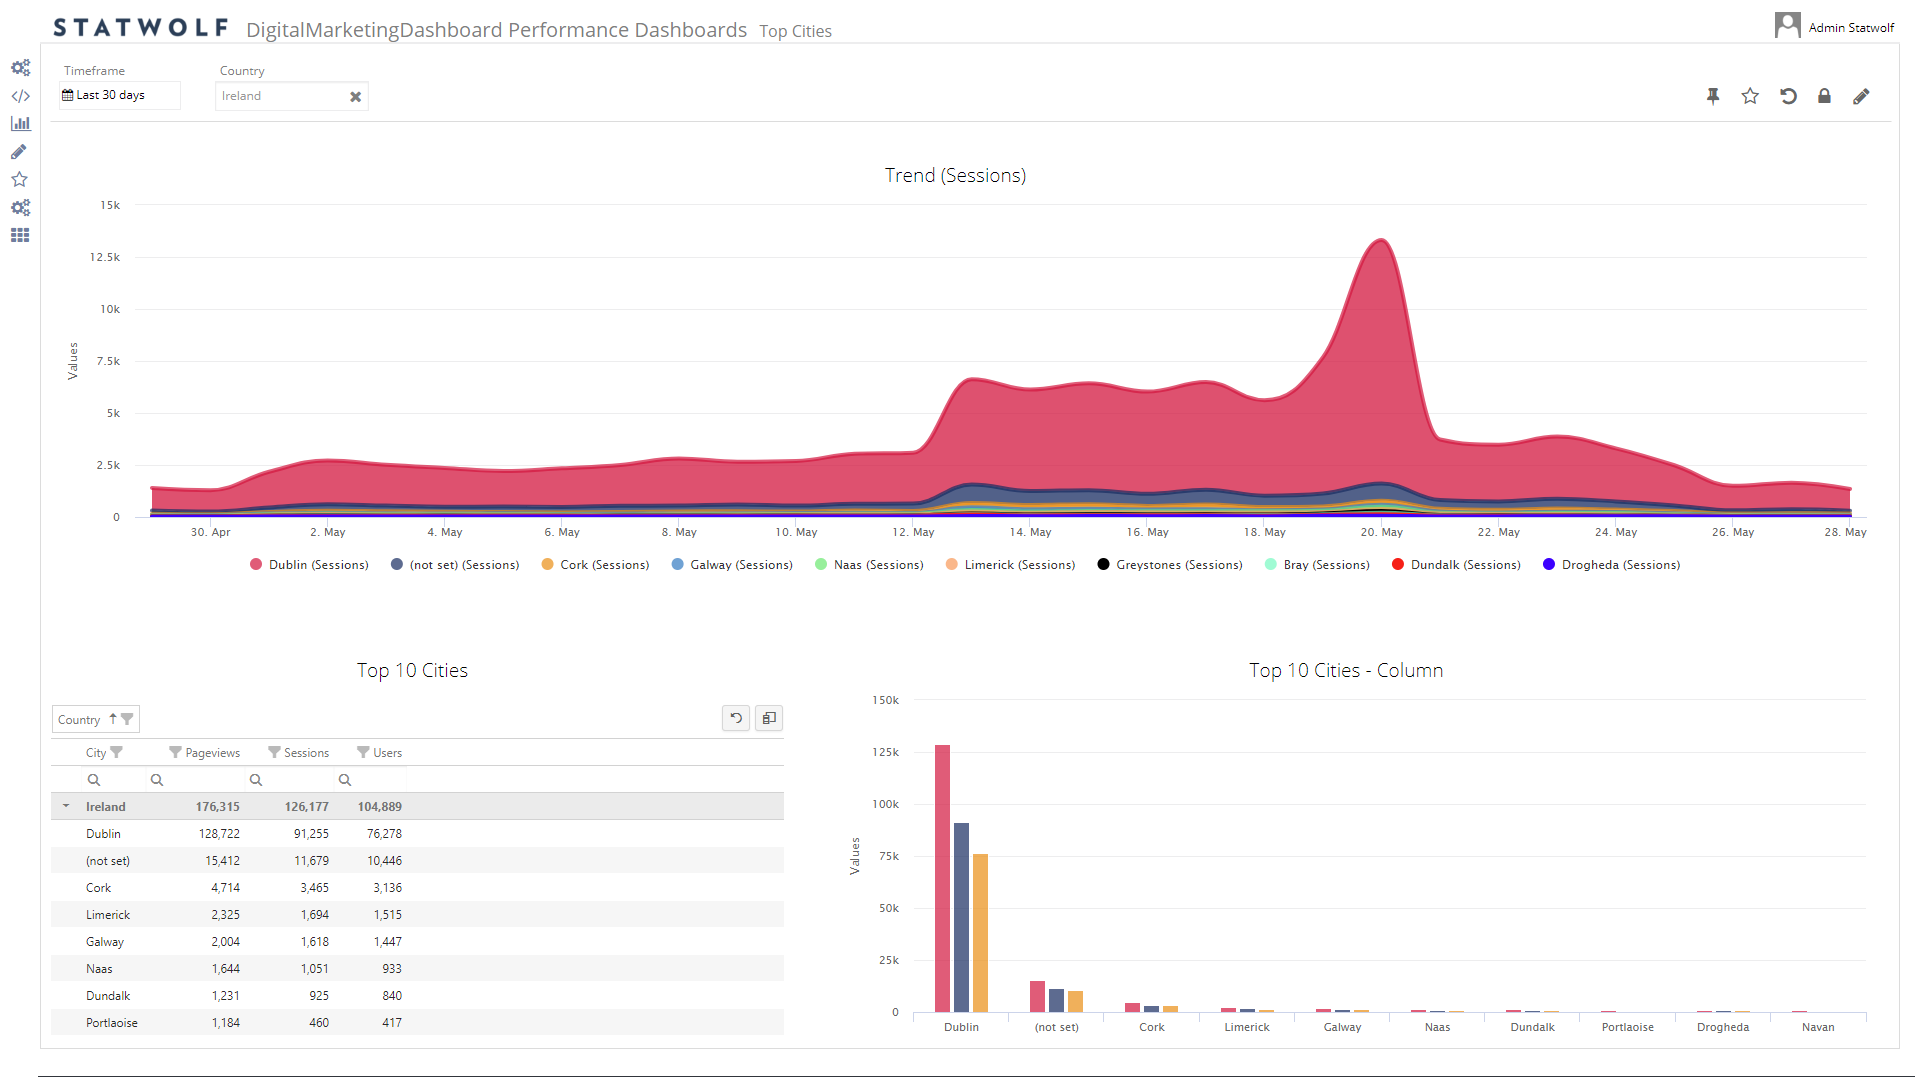Open the top gears settings icon in sidebar
The image size is (1915, 1077).
coord(20,68)
